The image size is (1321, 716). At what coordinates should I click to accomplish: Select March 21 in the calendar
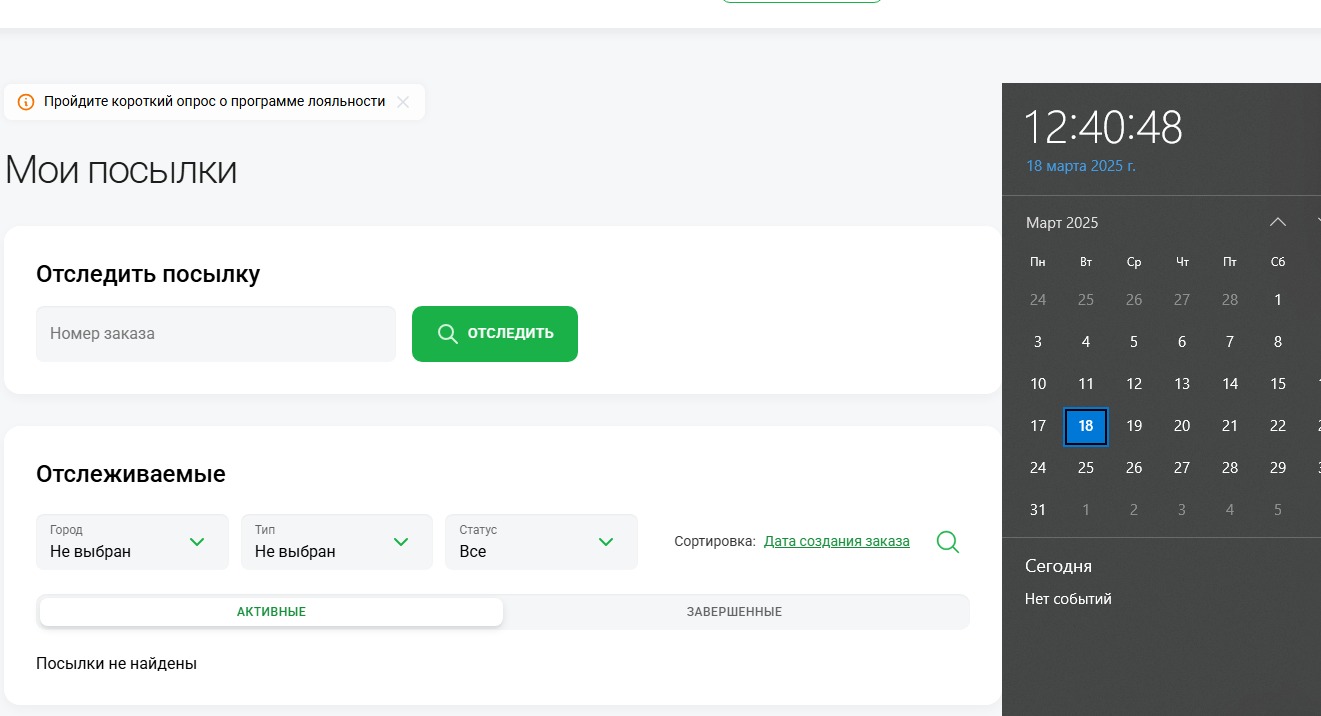click(1230, 426)
